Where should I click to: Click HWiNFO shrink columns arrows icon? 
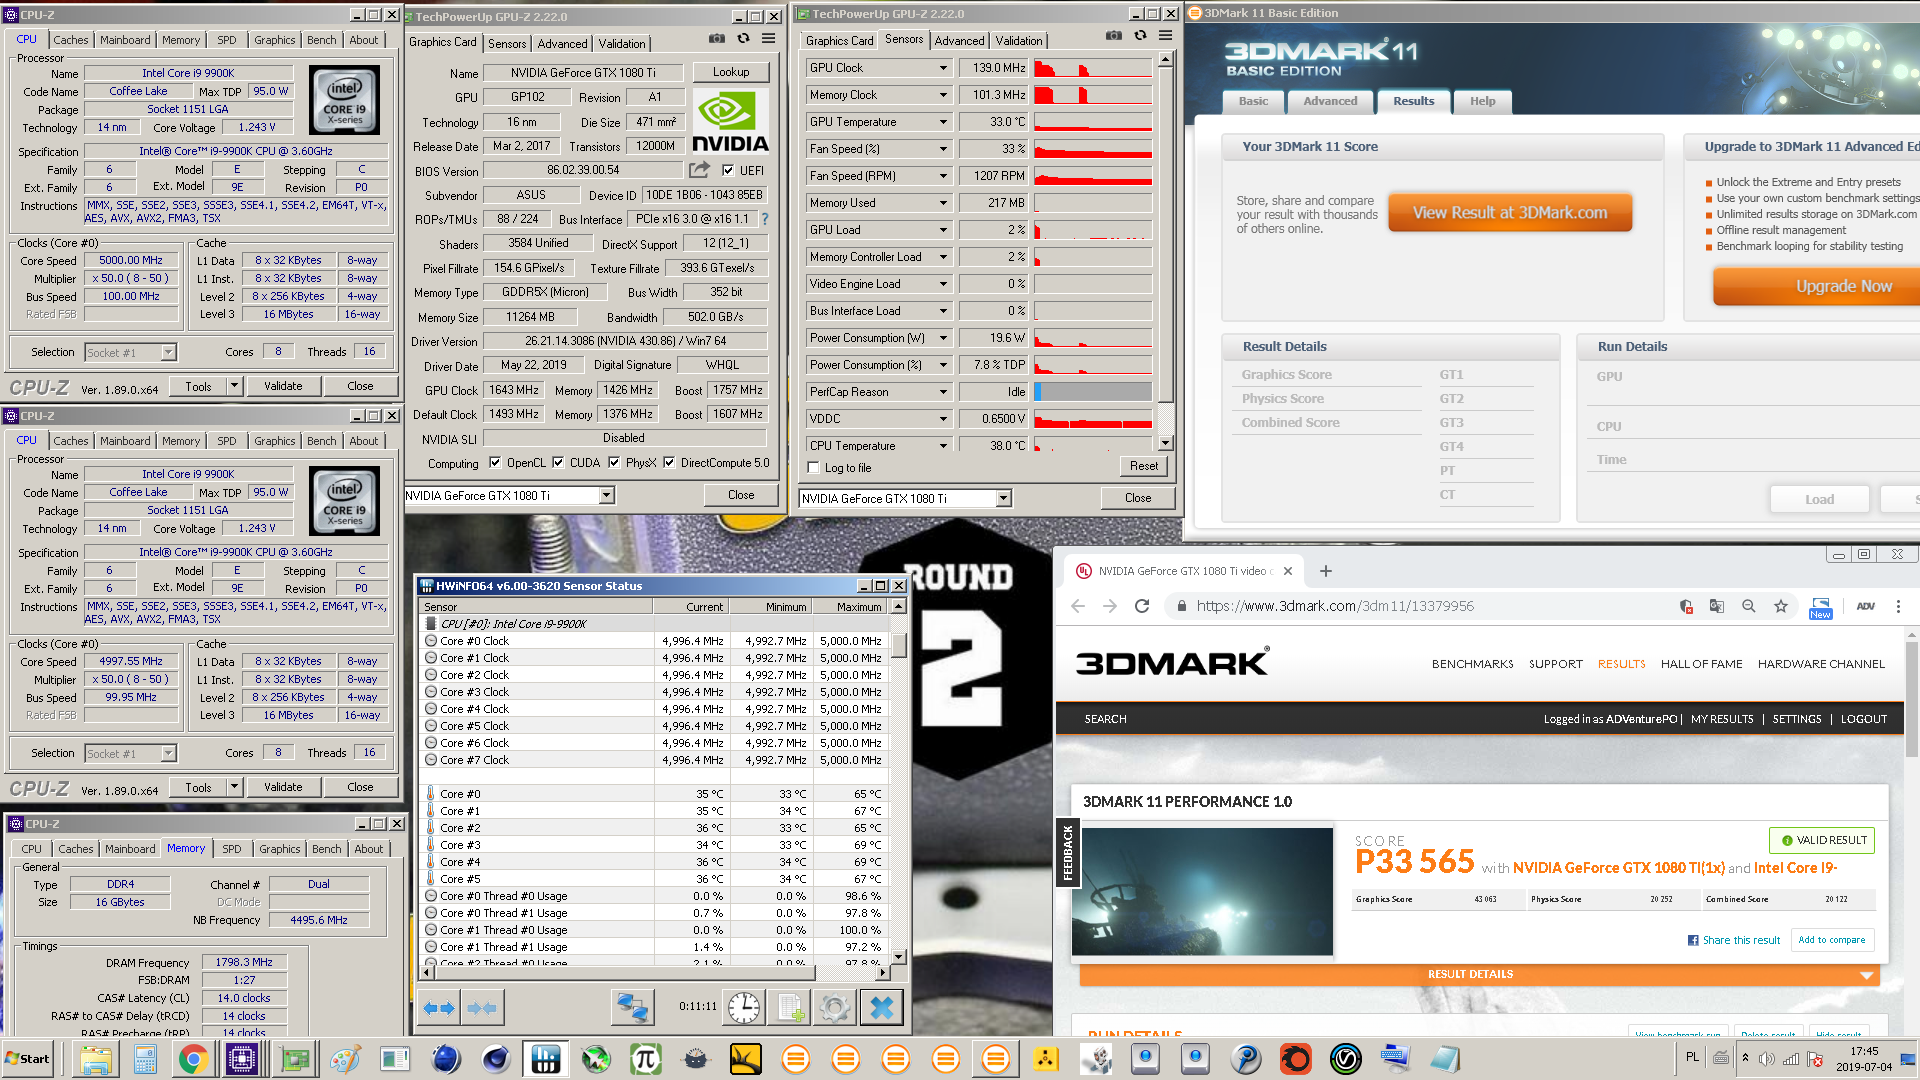(482, 1008)
